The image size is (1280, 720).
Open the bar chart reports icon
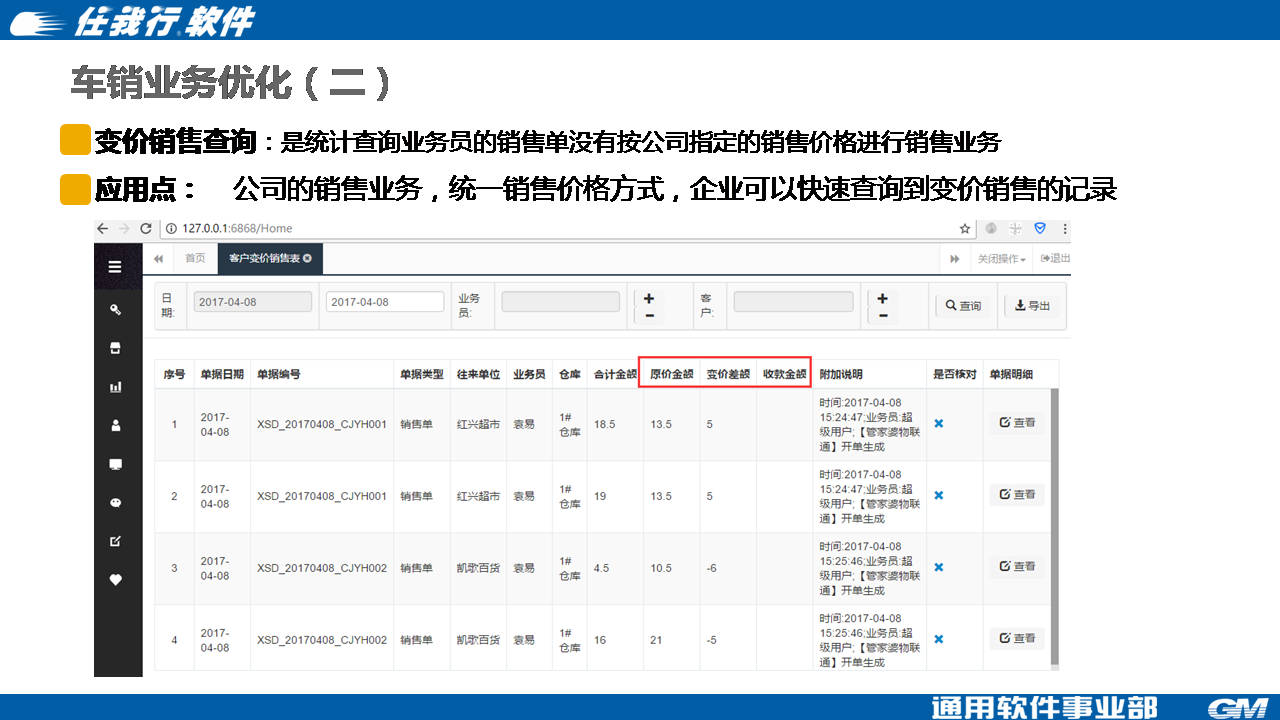[x=115, y=387]
